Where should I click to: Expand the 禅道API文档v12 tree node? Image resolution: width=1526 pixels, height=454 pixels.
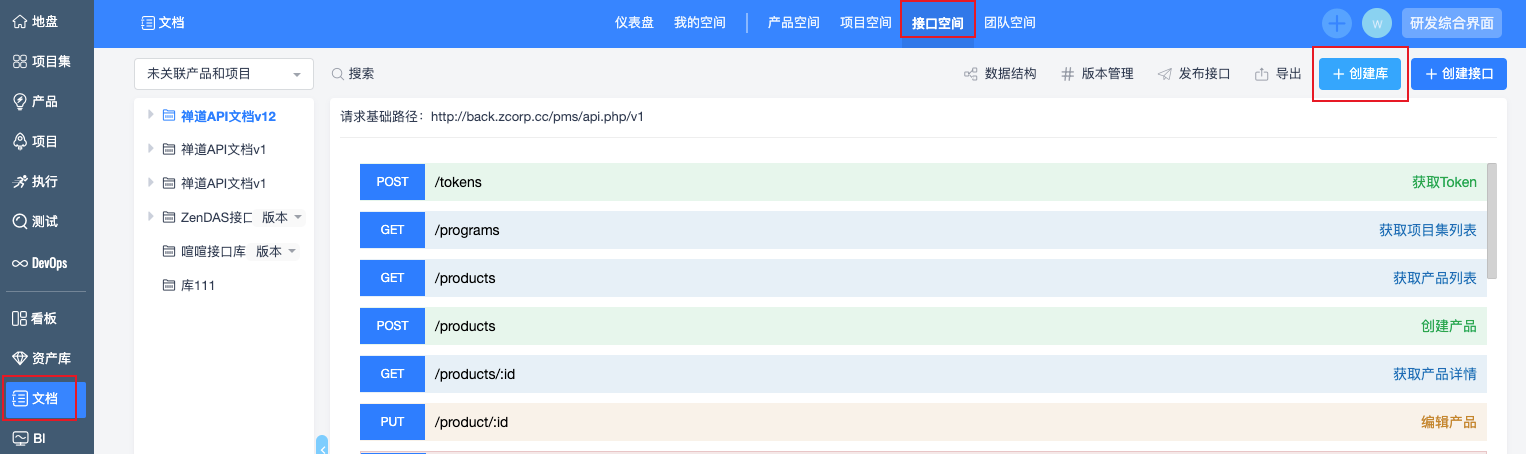[x=151, y=115]
